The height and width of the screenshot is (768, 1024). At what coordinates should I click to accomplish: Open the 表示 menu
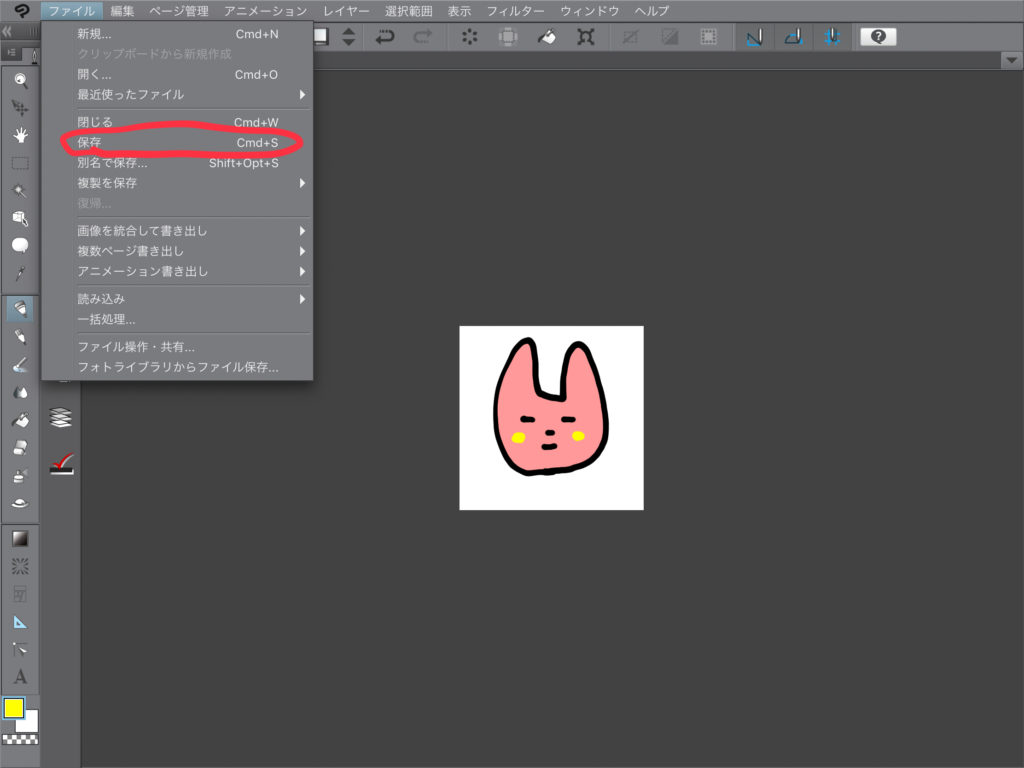(459, 10)
